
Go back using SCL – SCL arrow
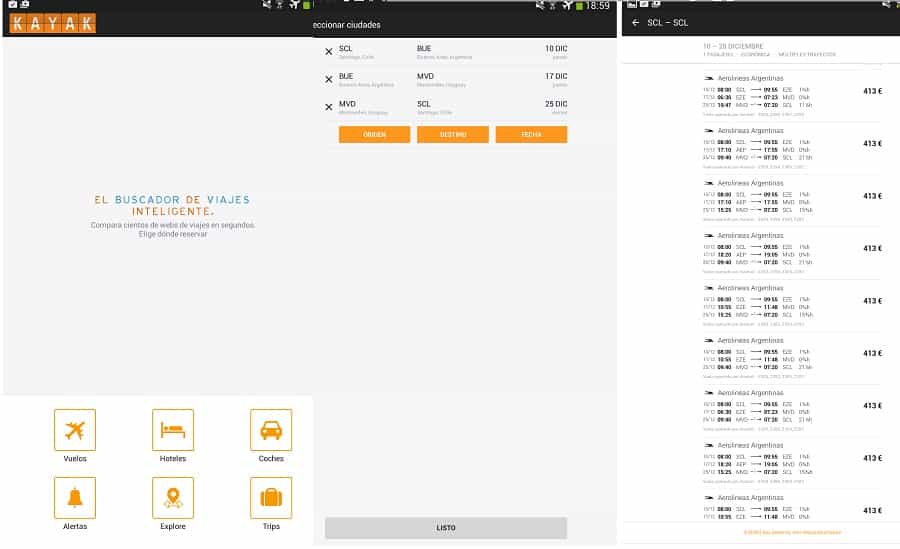[x=635, y=23]
